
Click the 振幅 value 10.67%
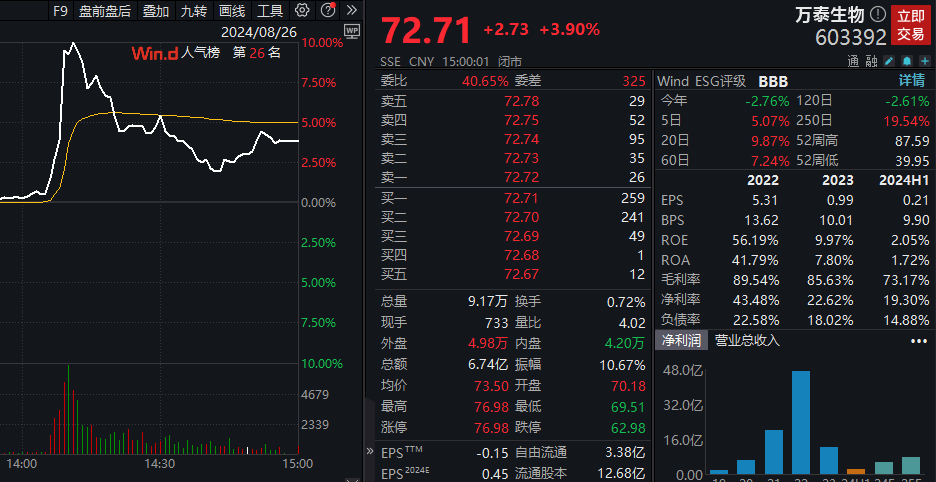coord(623,365)
